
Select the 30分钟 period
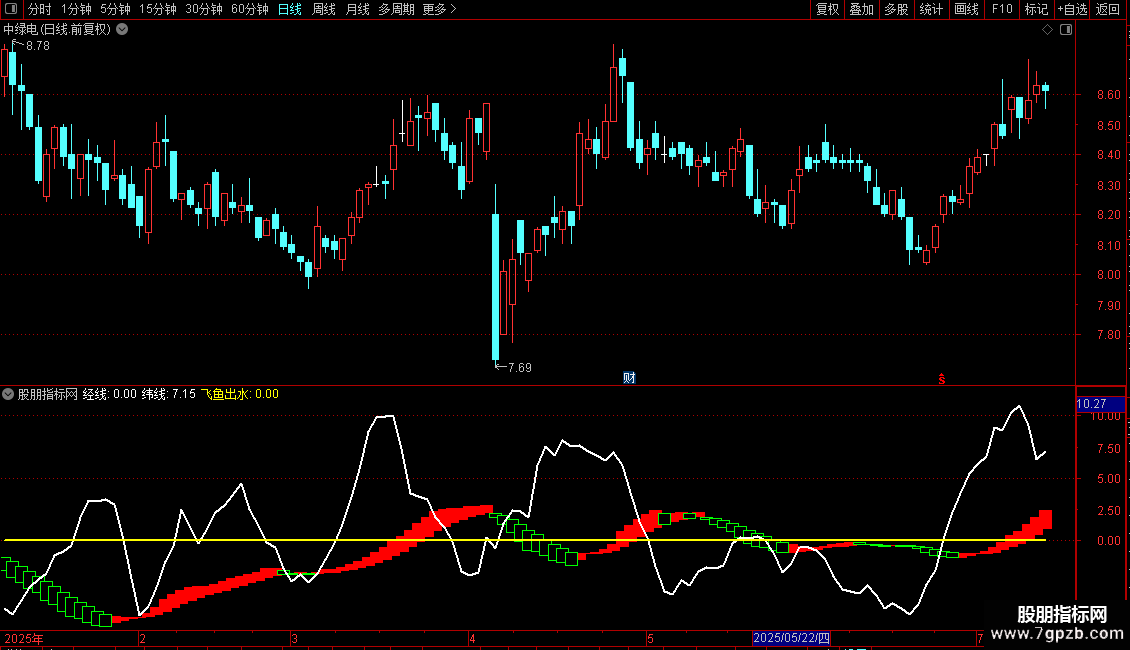[x=204, y=9]
